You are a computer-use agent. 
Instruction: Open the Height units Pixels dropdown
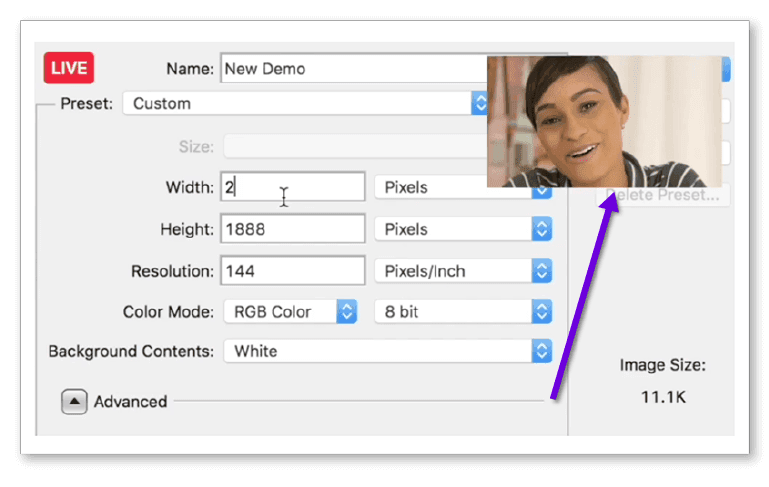tap(463, 229)
